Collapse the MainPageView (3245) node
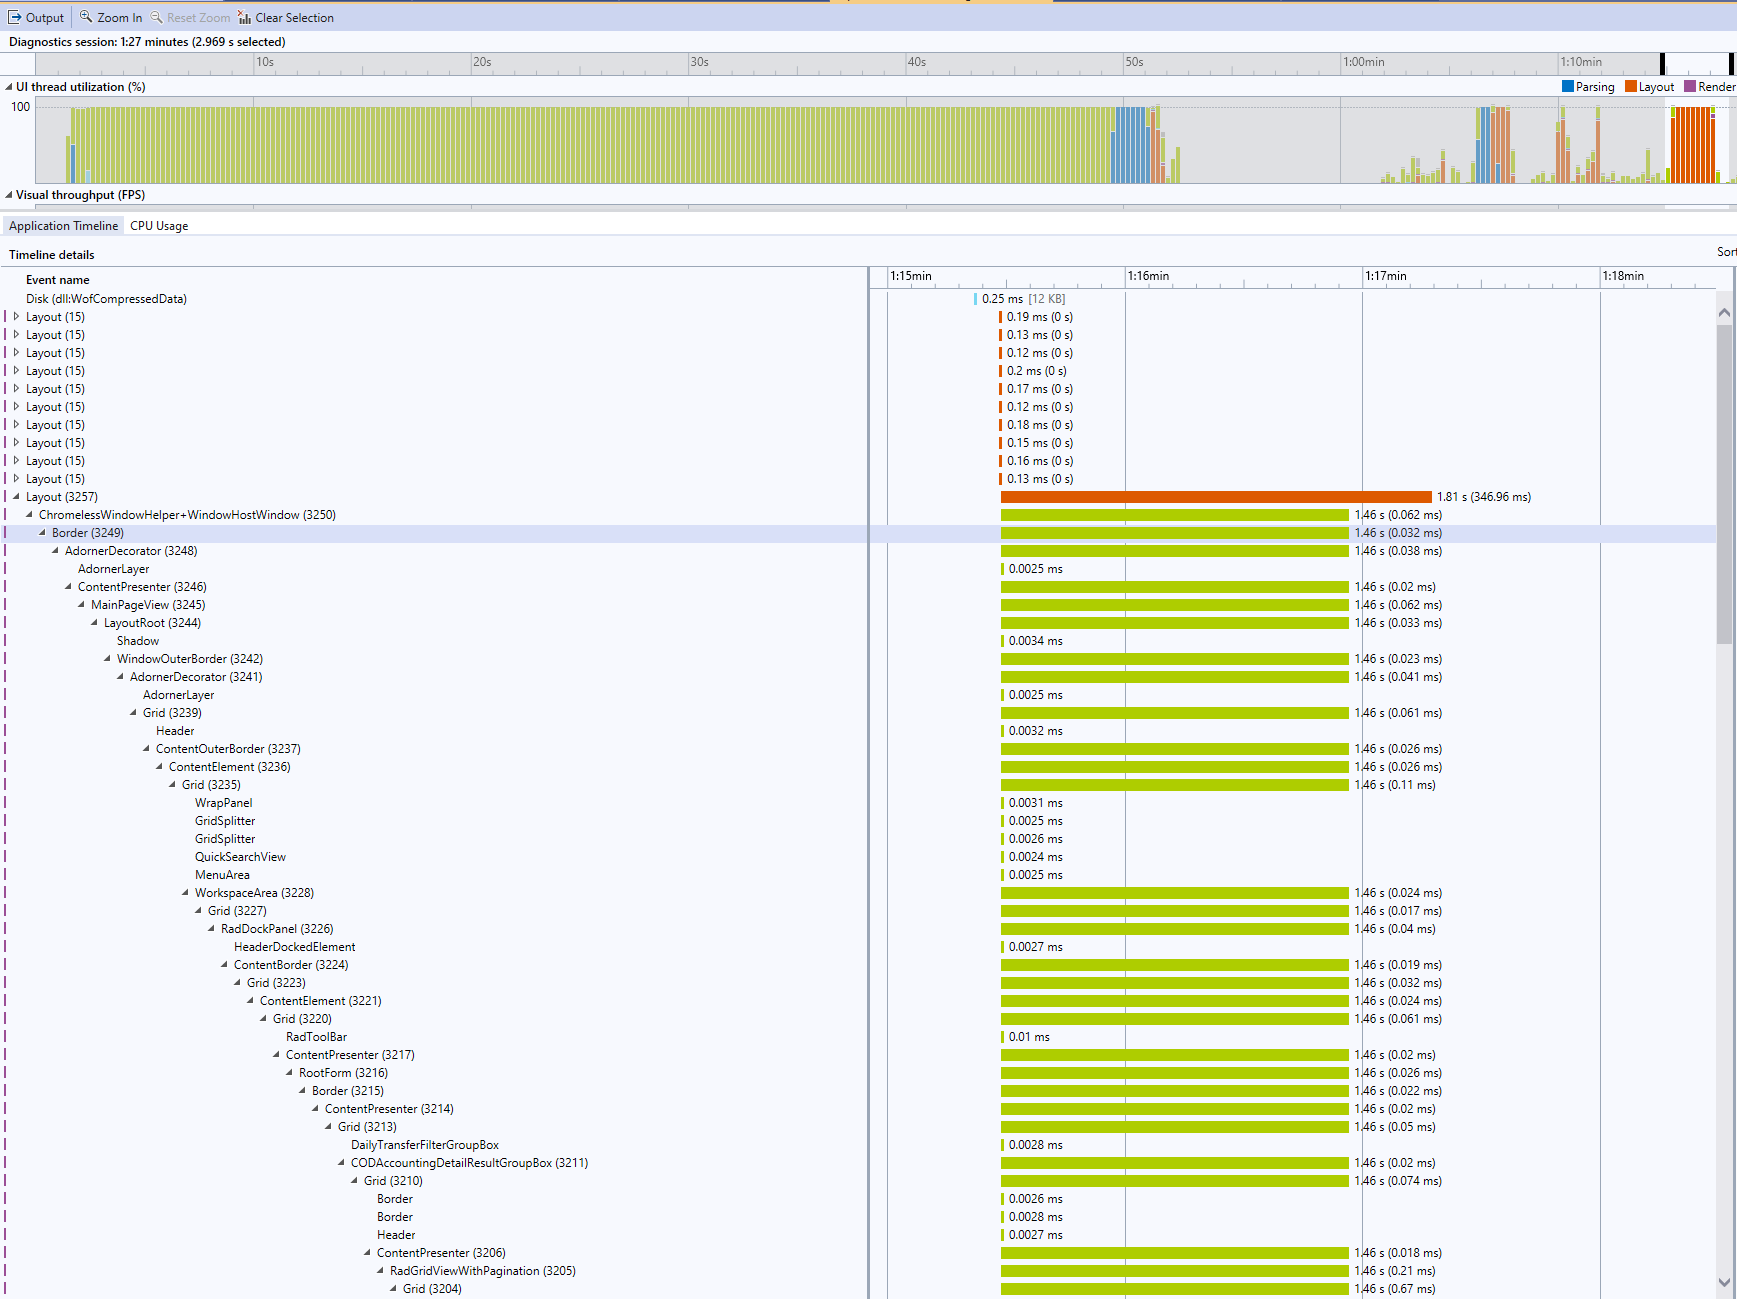This screenshot has height=1299, width=1737. click(81, 605)
